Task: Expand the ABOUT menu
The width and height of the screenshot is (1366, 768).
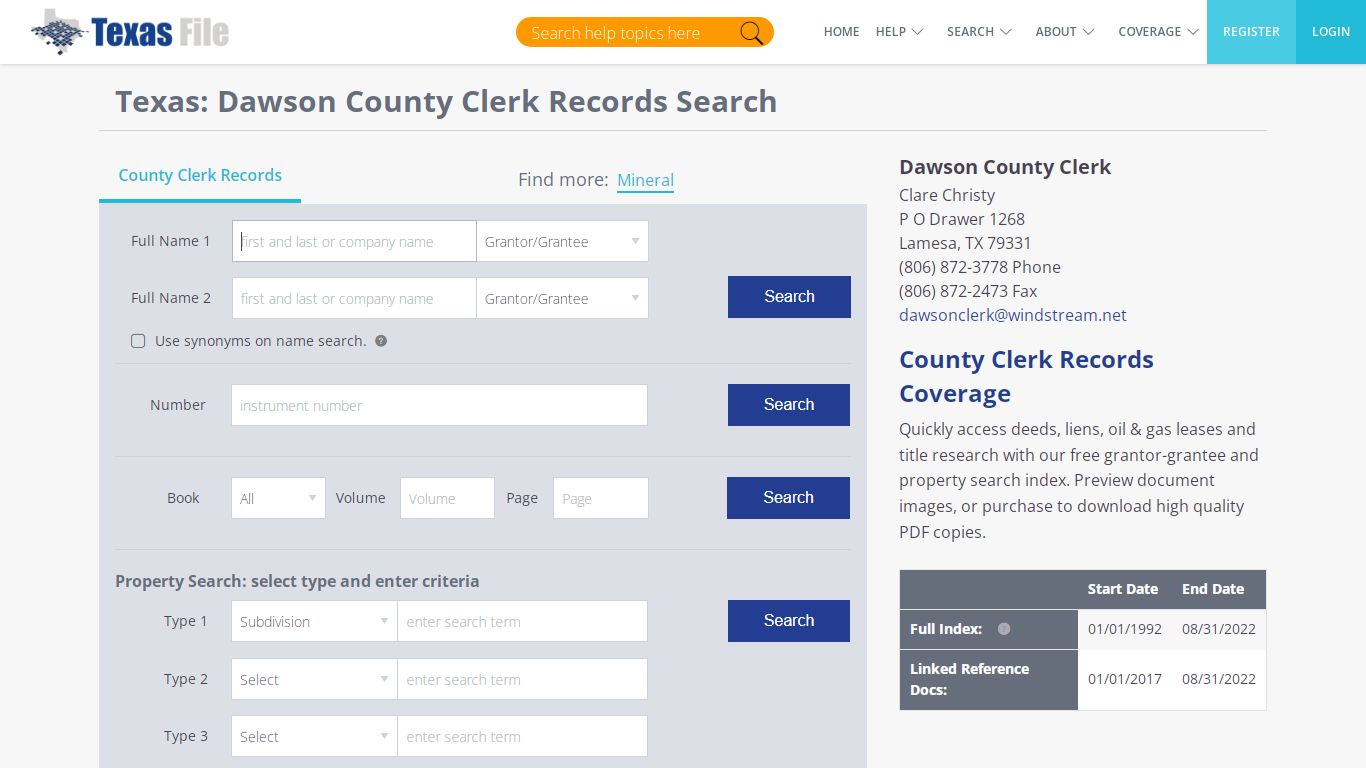Action: coord(1064,32)
